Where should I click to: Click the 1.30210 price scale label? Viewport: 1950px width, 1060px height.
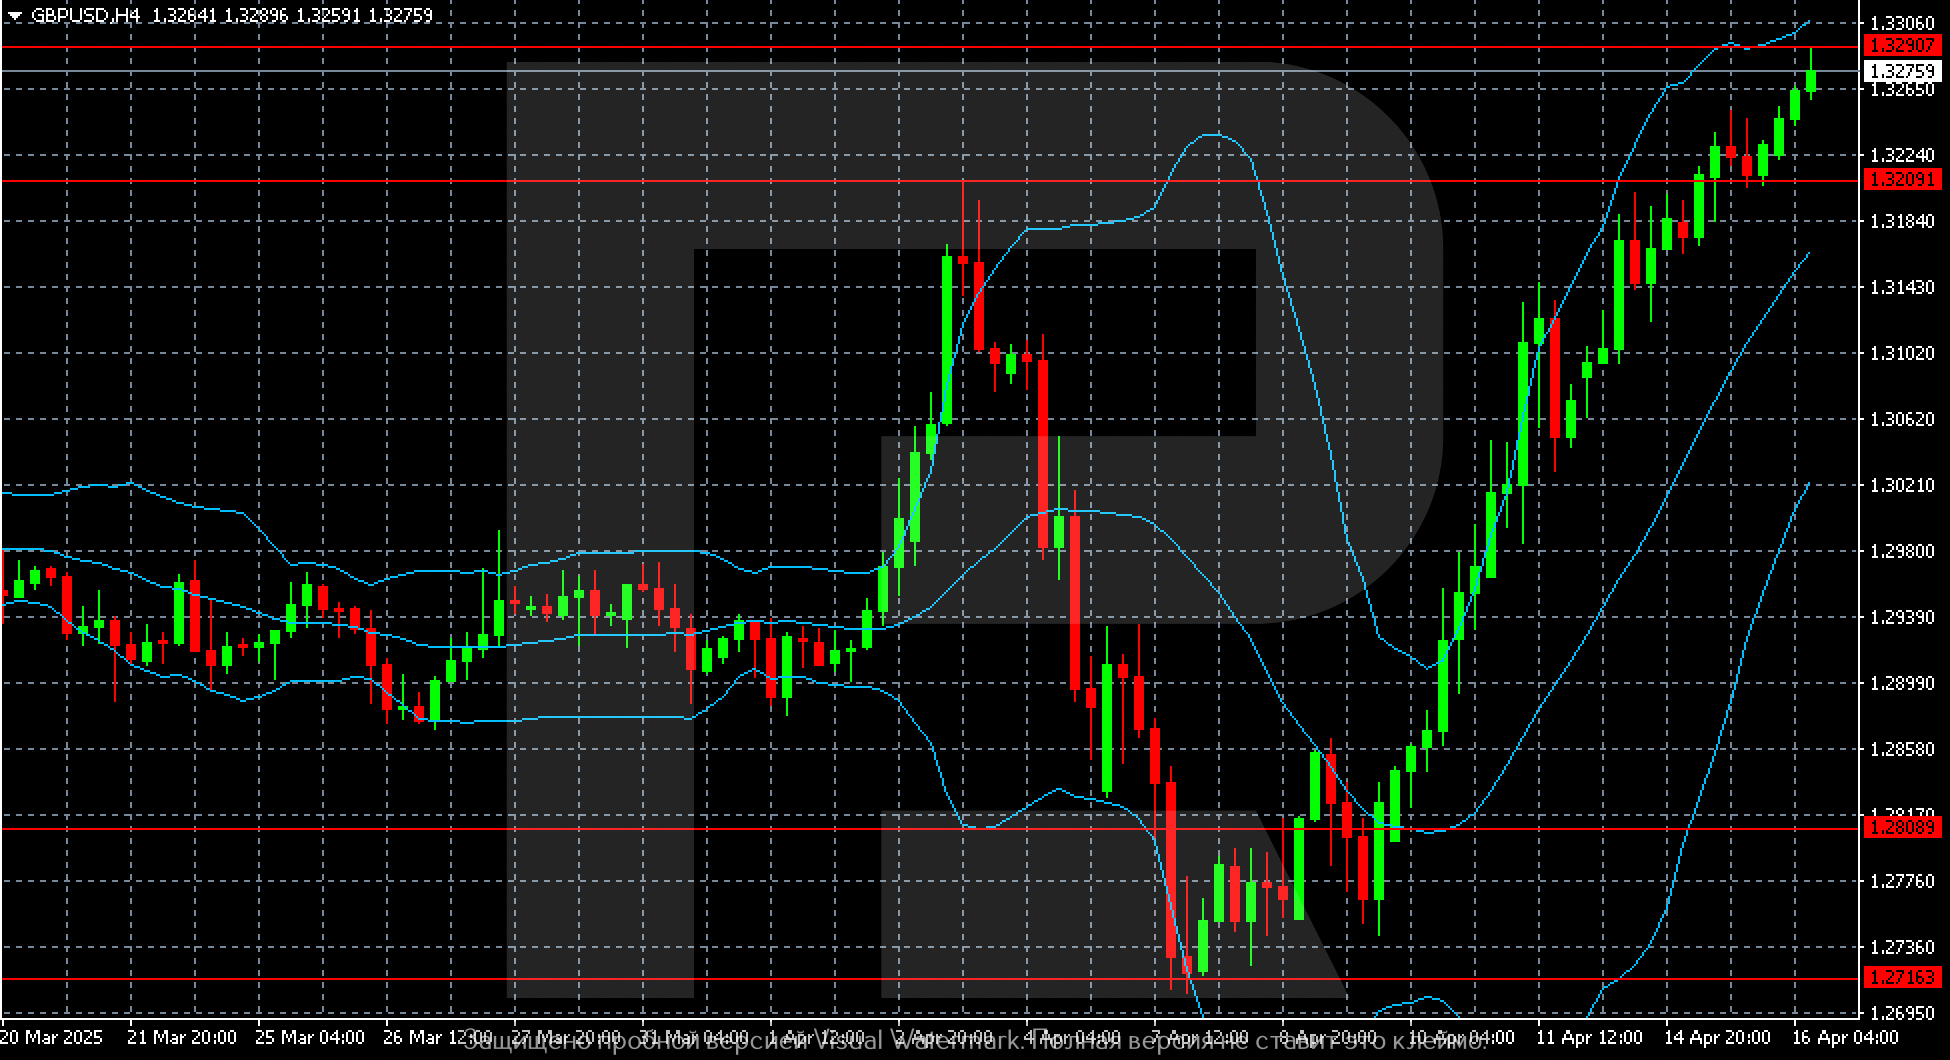point(1902,485)
